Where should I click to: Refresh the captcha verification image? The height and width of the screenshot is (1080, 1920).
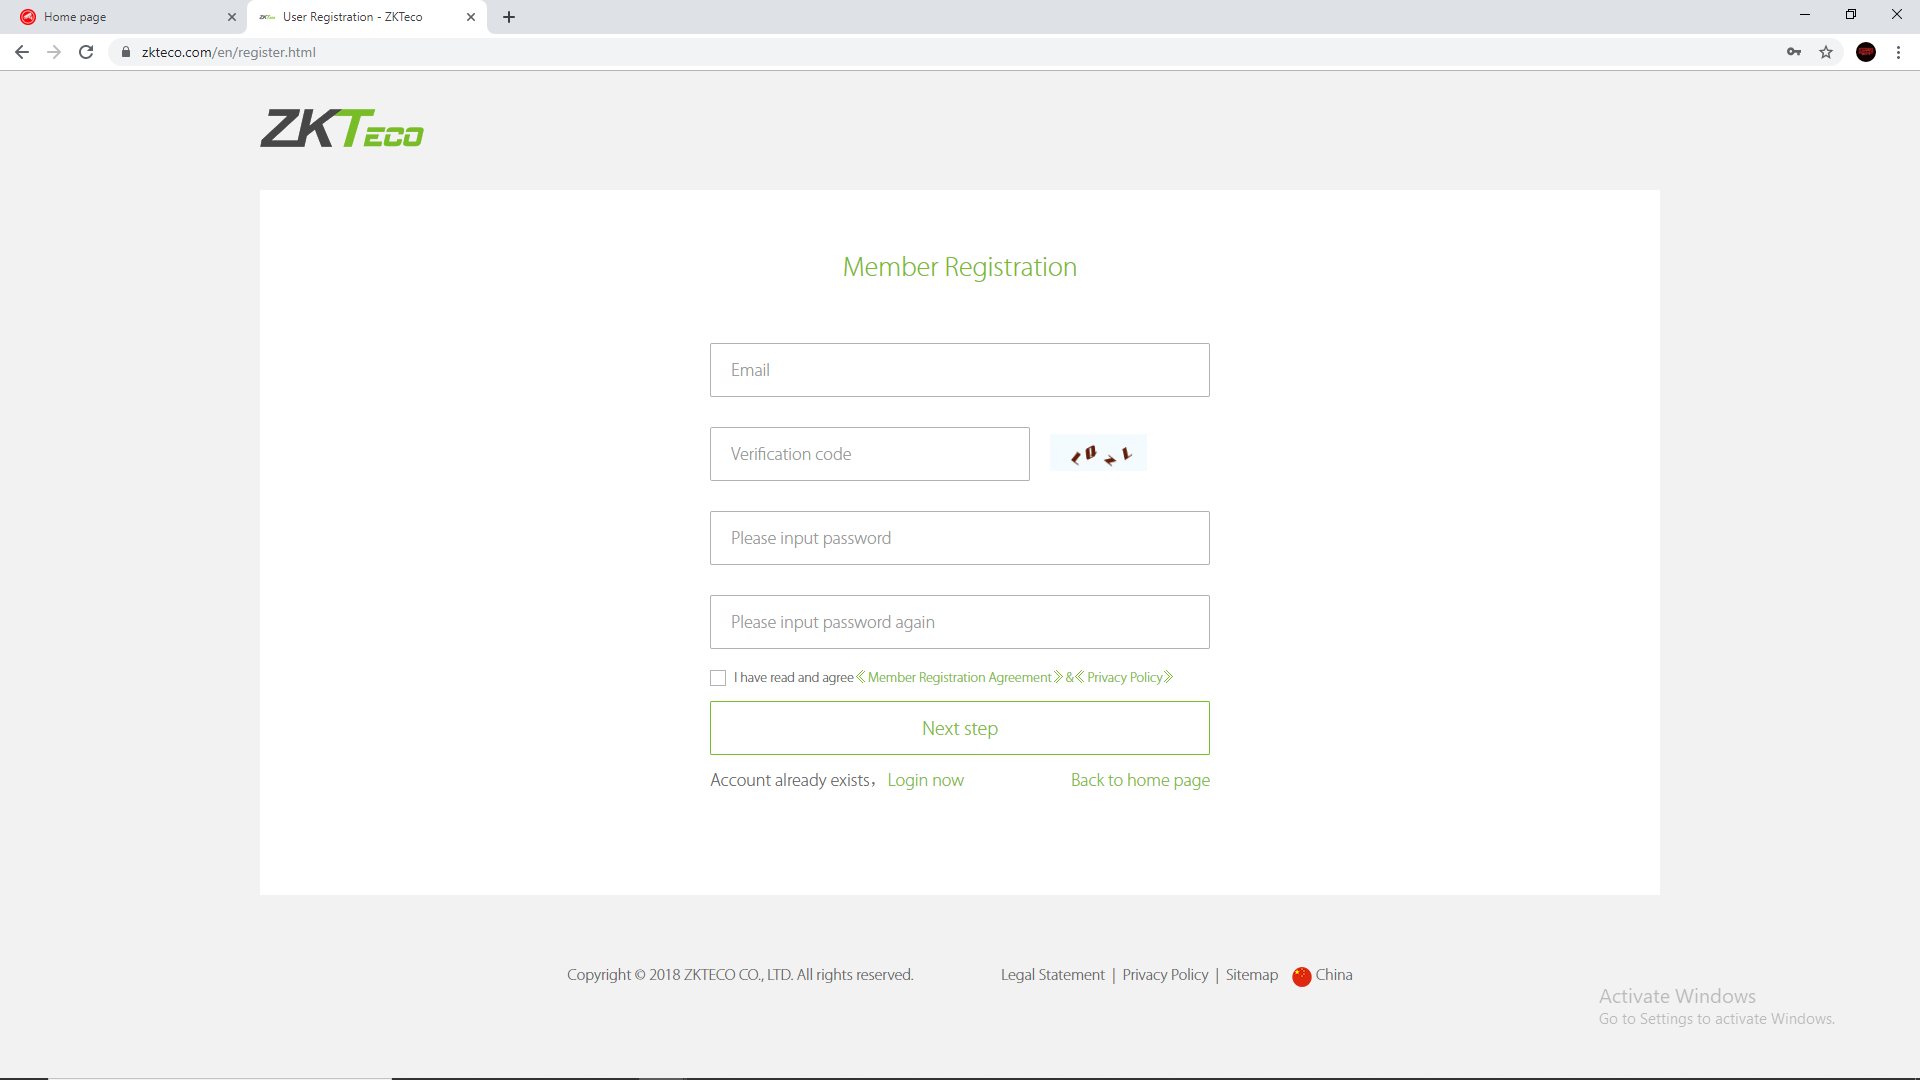(x=1098, y=454)
